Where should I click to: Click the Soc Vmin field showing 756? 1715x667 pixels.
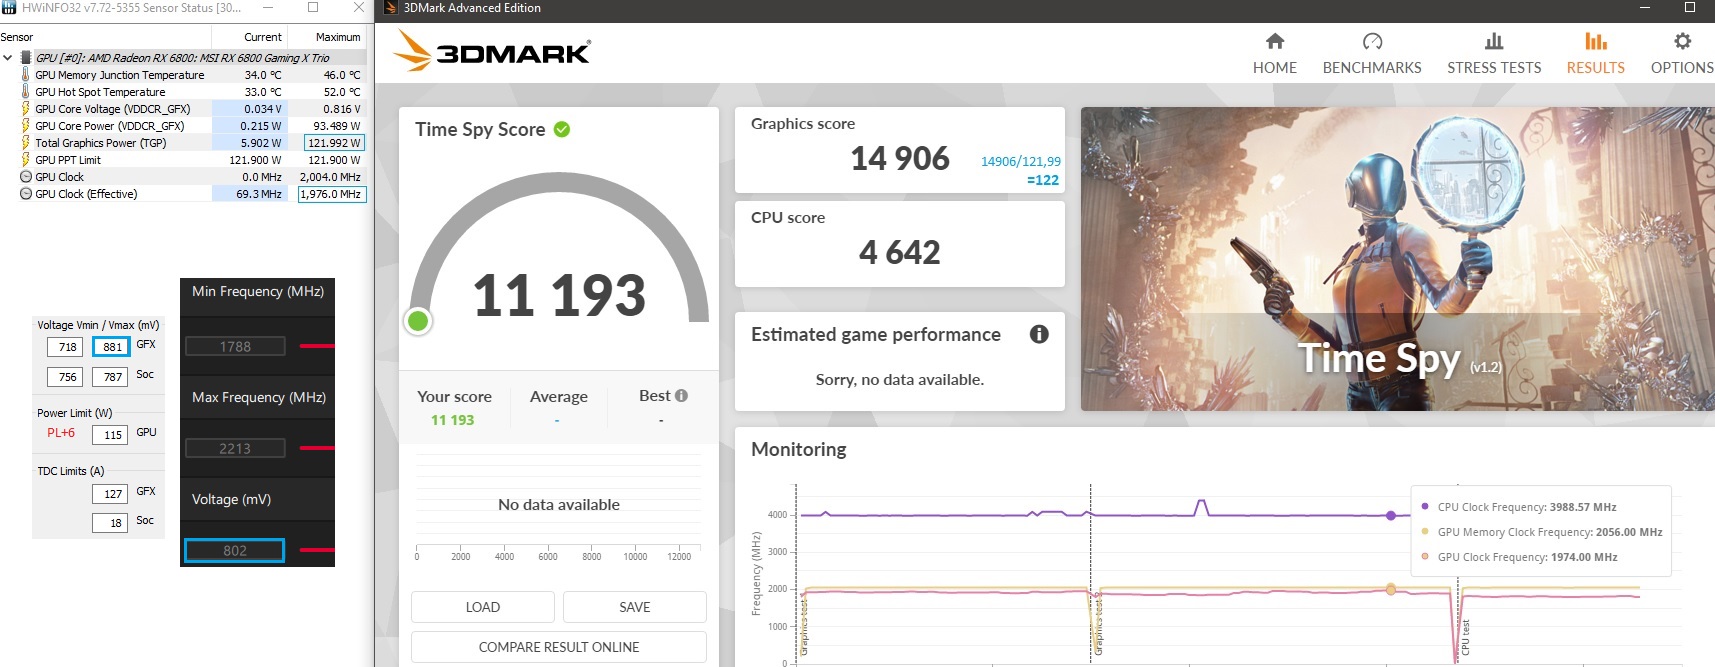click(65, 377)
